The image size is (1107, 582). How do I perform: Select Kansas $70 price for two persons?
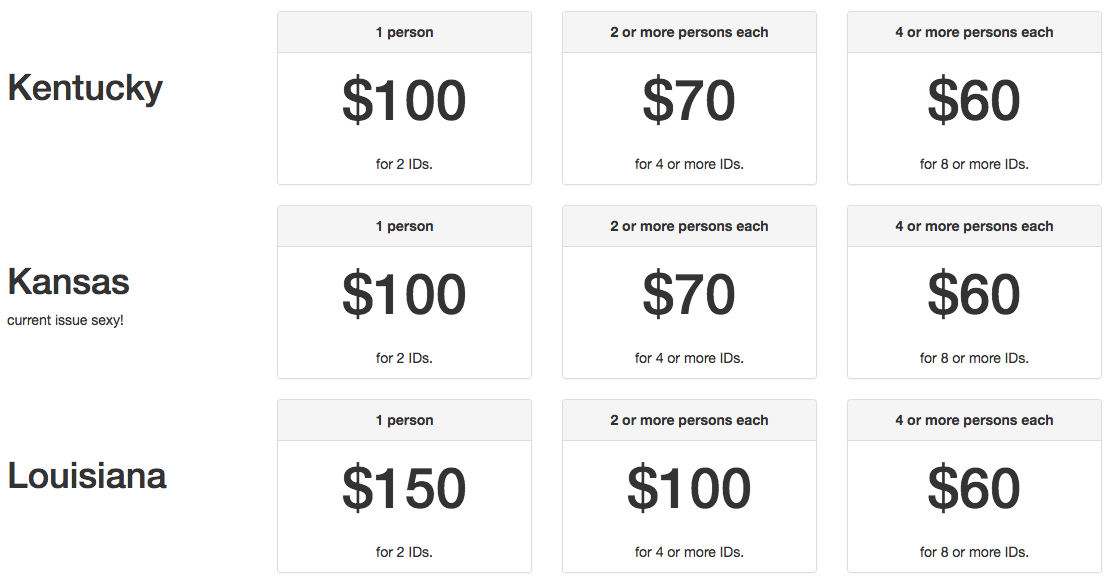pos(689,294)
